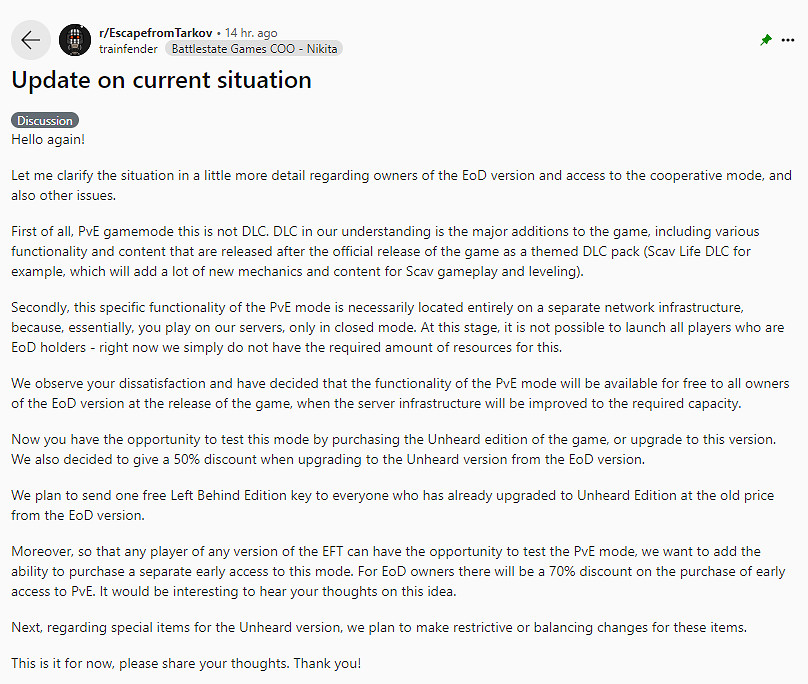Open the r/EscapefromTarkov subreddit link
Viewport: 808px width, 684px height.
coord(155,32)
